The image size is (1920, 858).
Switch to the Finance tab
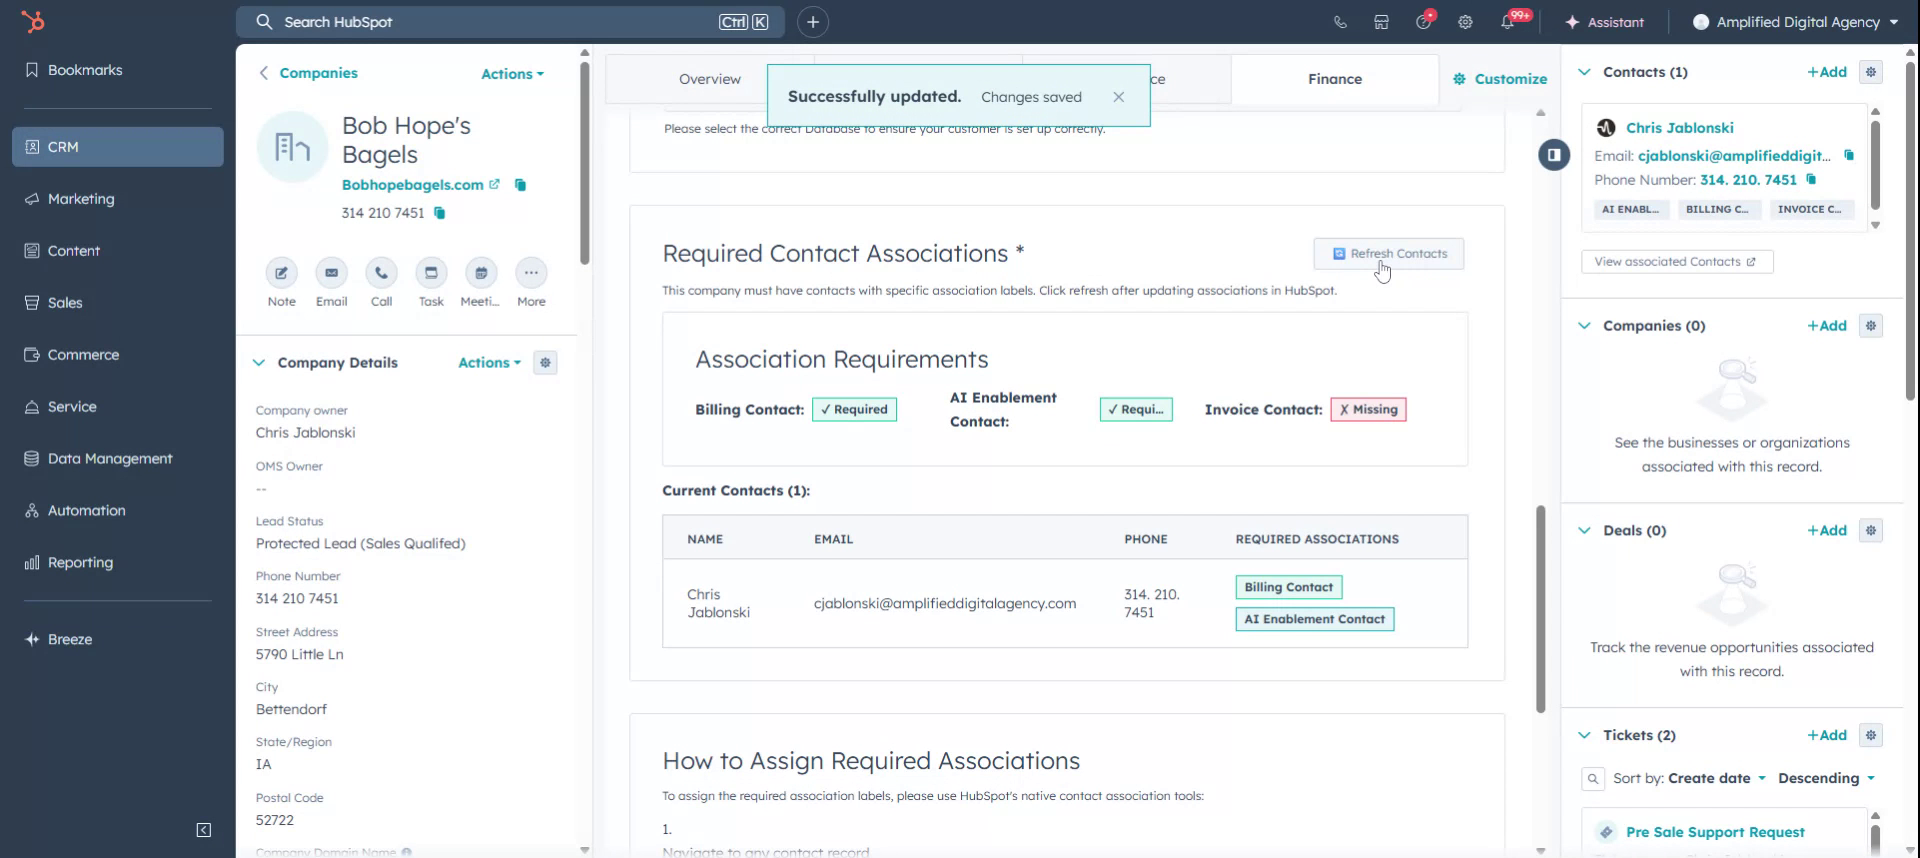(1334, 79)
